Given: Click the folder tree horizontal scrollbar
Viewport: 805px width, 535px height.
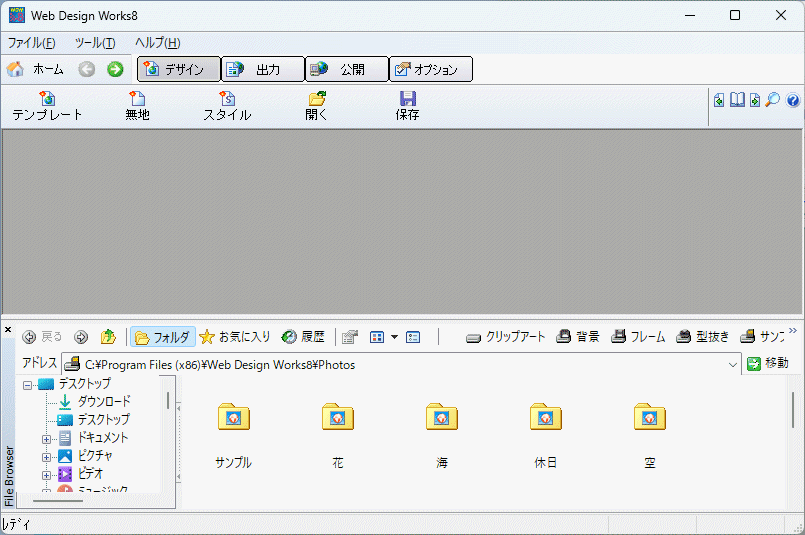Looking at the screenshot, I should 58,501.
